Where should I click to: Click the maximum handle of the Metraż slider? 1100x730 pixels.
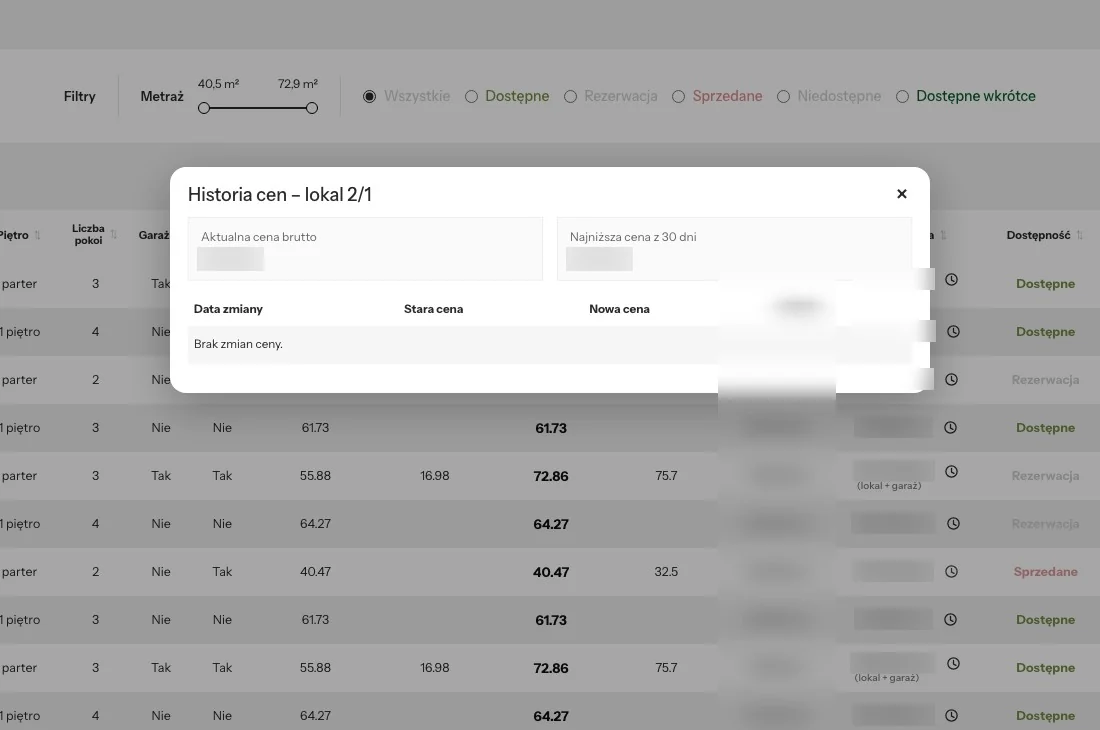[312, 108]
